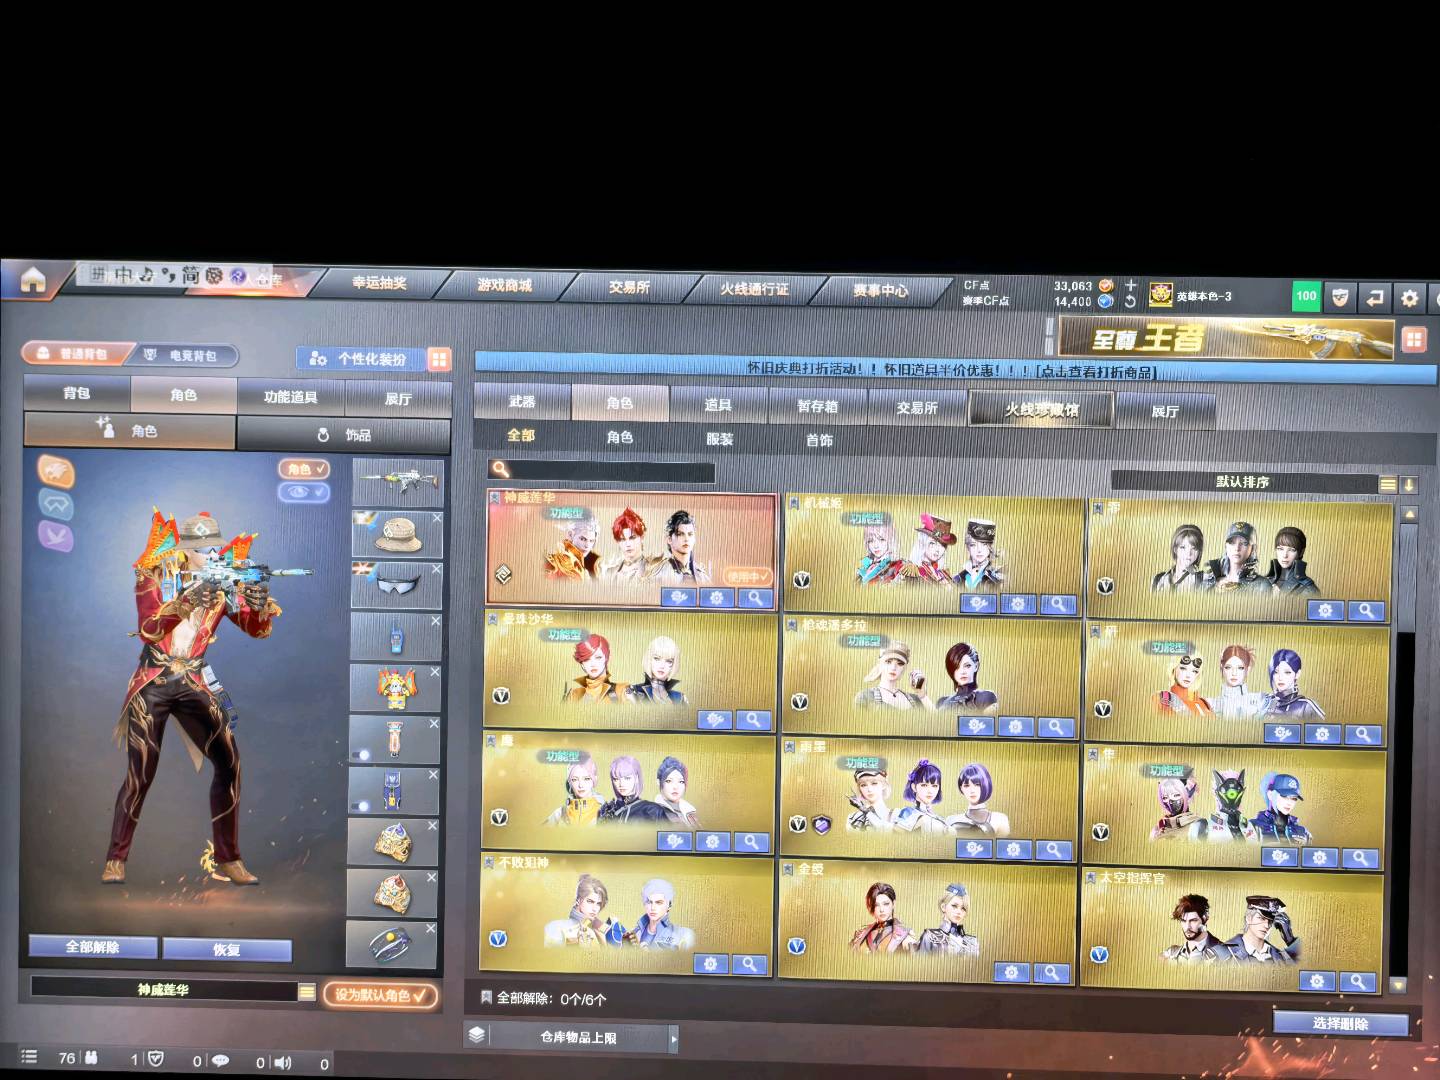The image size is (1440, 1080).
Task: Open the 游戏商城 tab
Action: pyautogui.click(x=505, y=285)
